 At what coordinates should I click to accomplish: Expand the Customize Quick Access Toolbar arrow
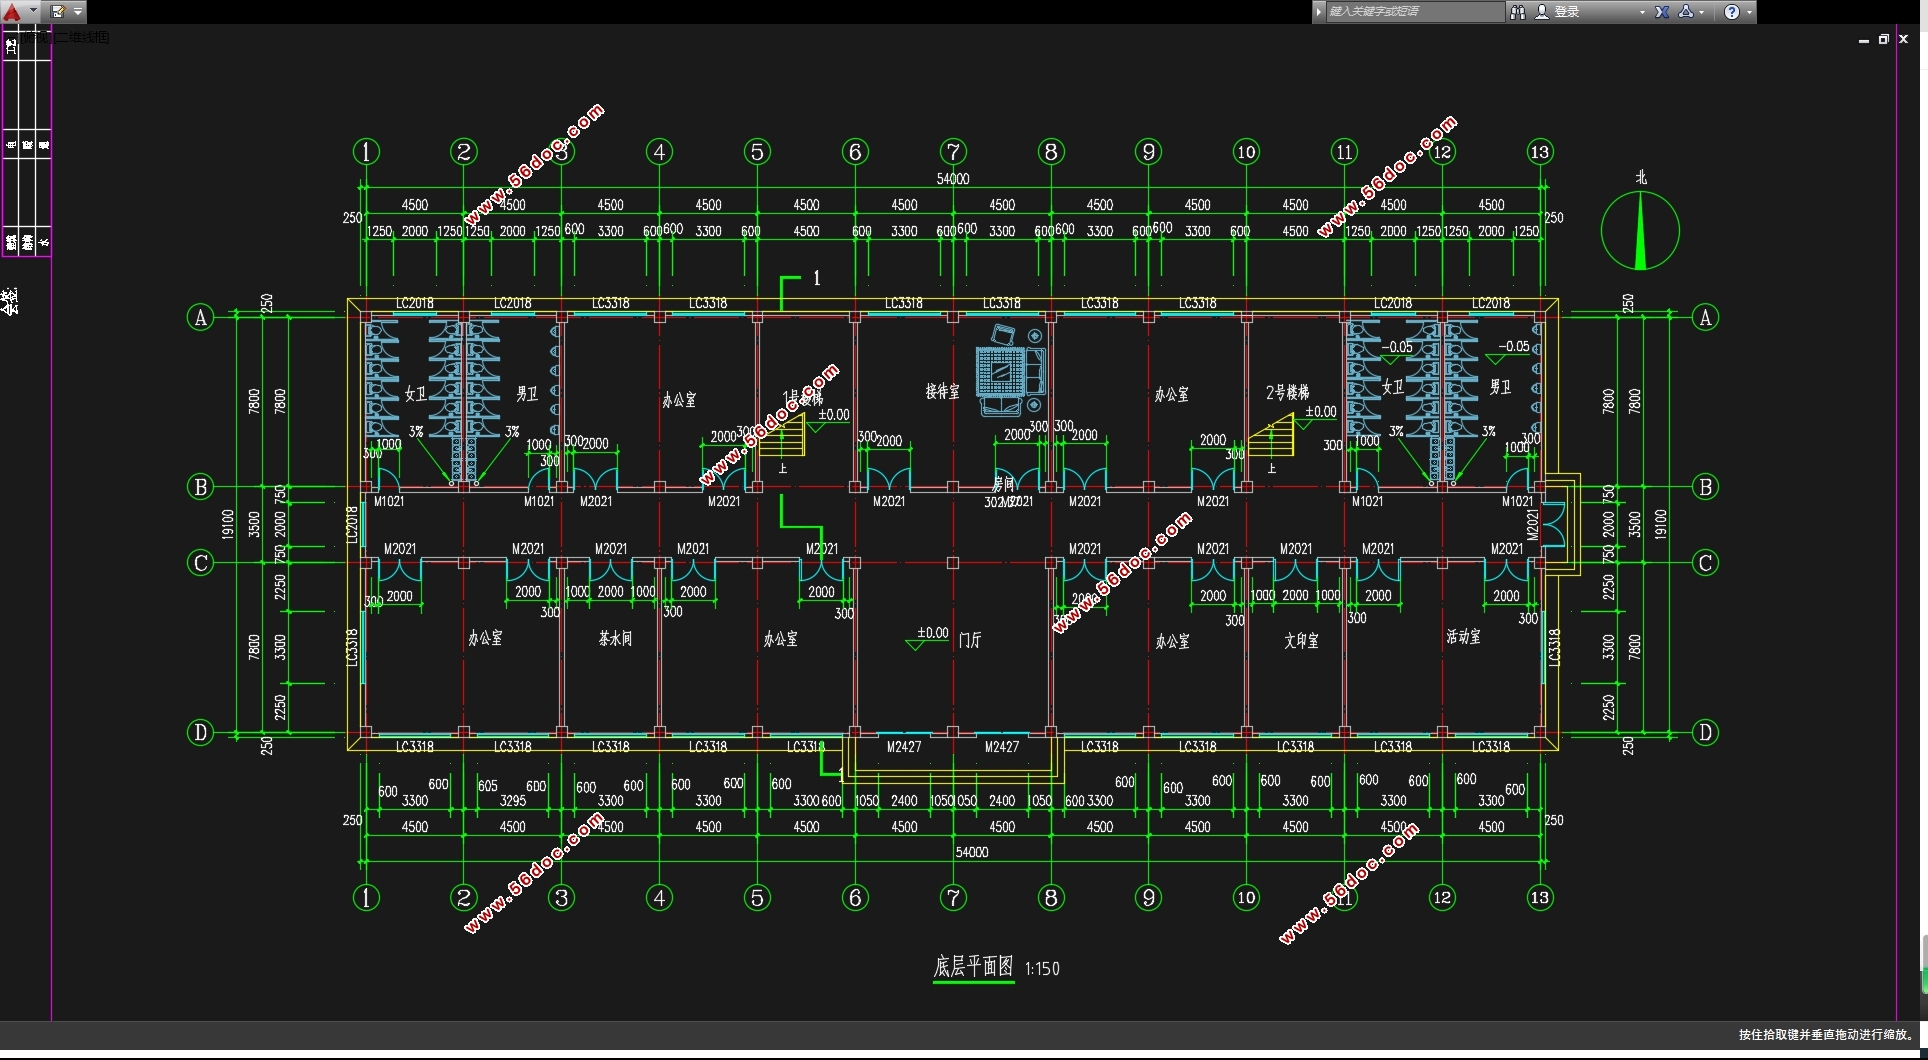[78, 12]
